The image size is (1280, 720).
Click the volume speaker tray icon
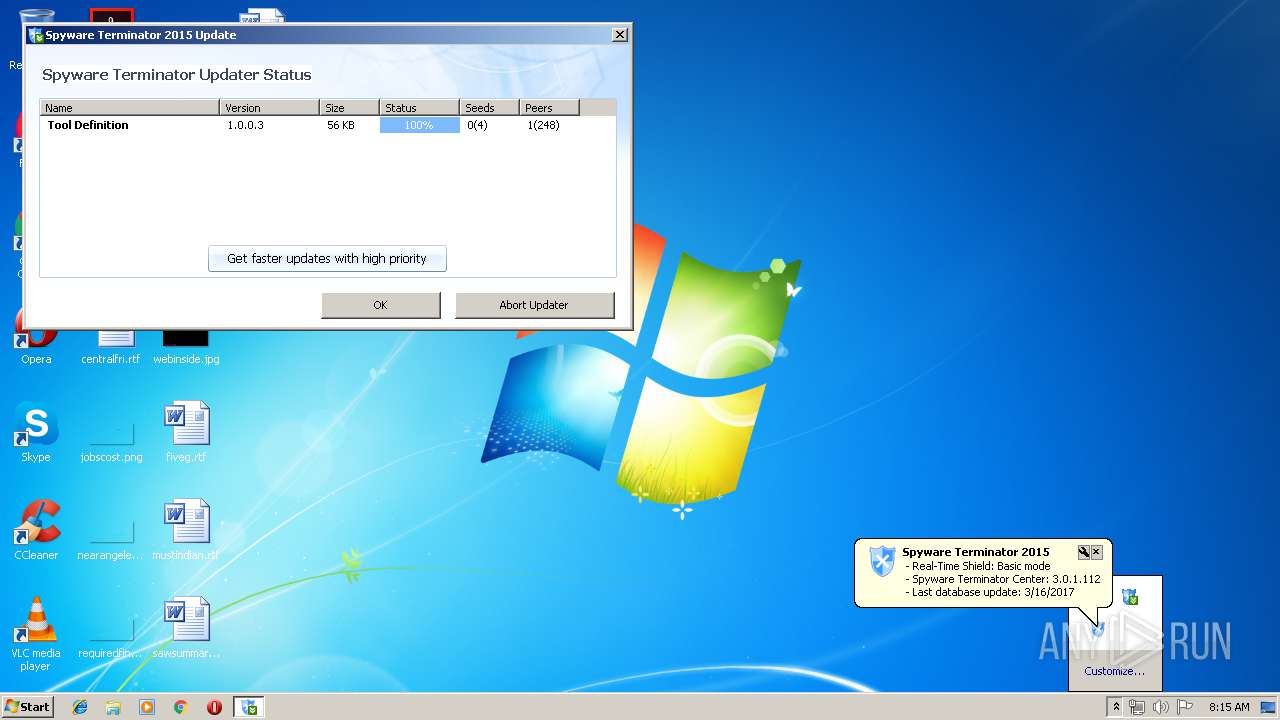(x=1160, y=707)
